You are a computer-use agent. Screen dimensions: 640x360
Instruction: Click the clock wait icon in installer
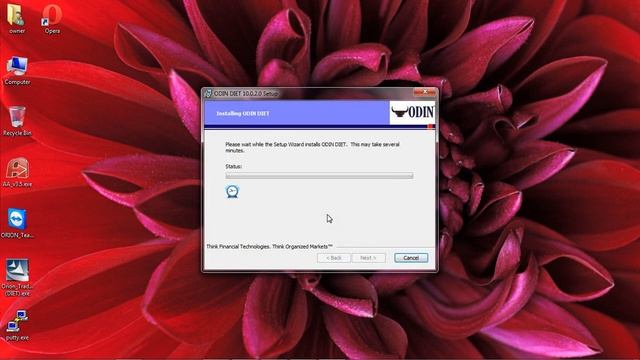click(232, 191)
